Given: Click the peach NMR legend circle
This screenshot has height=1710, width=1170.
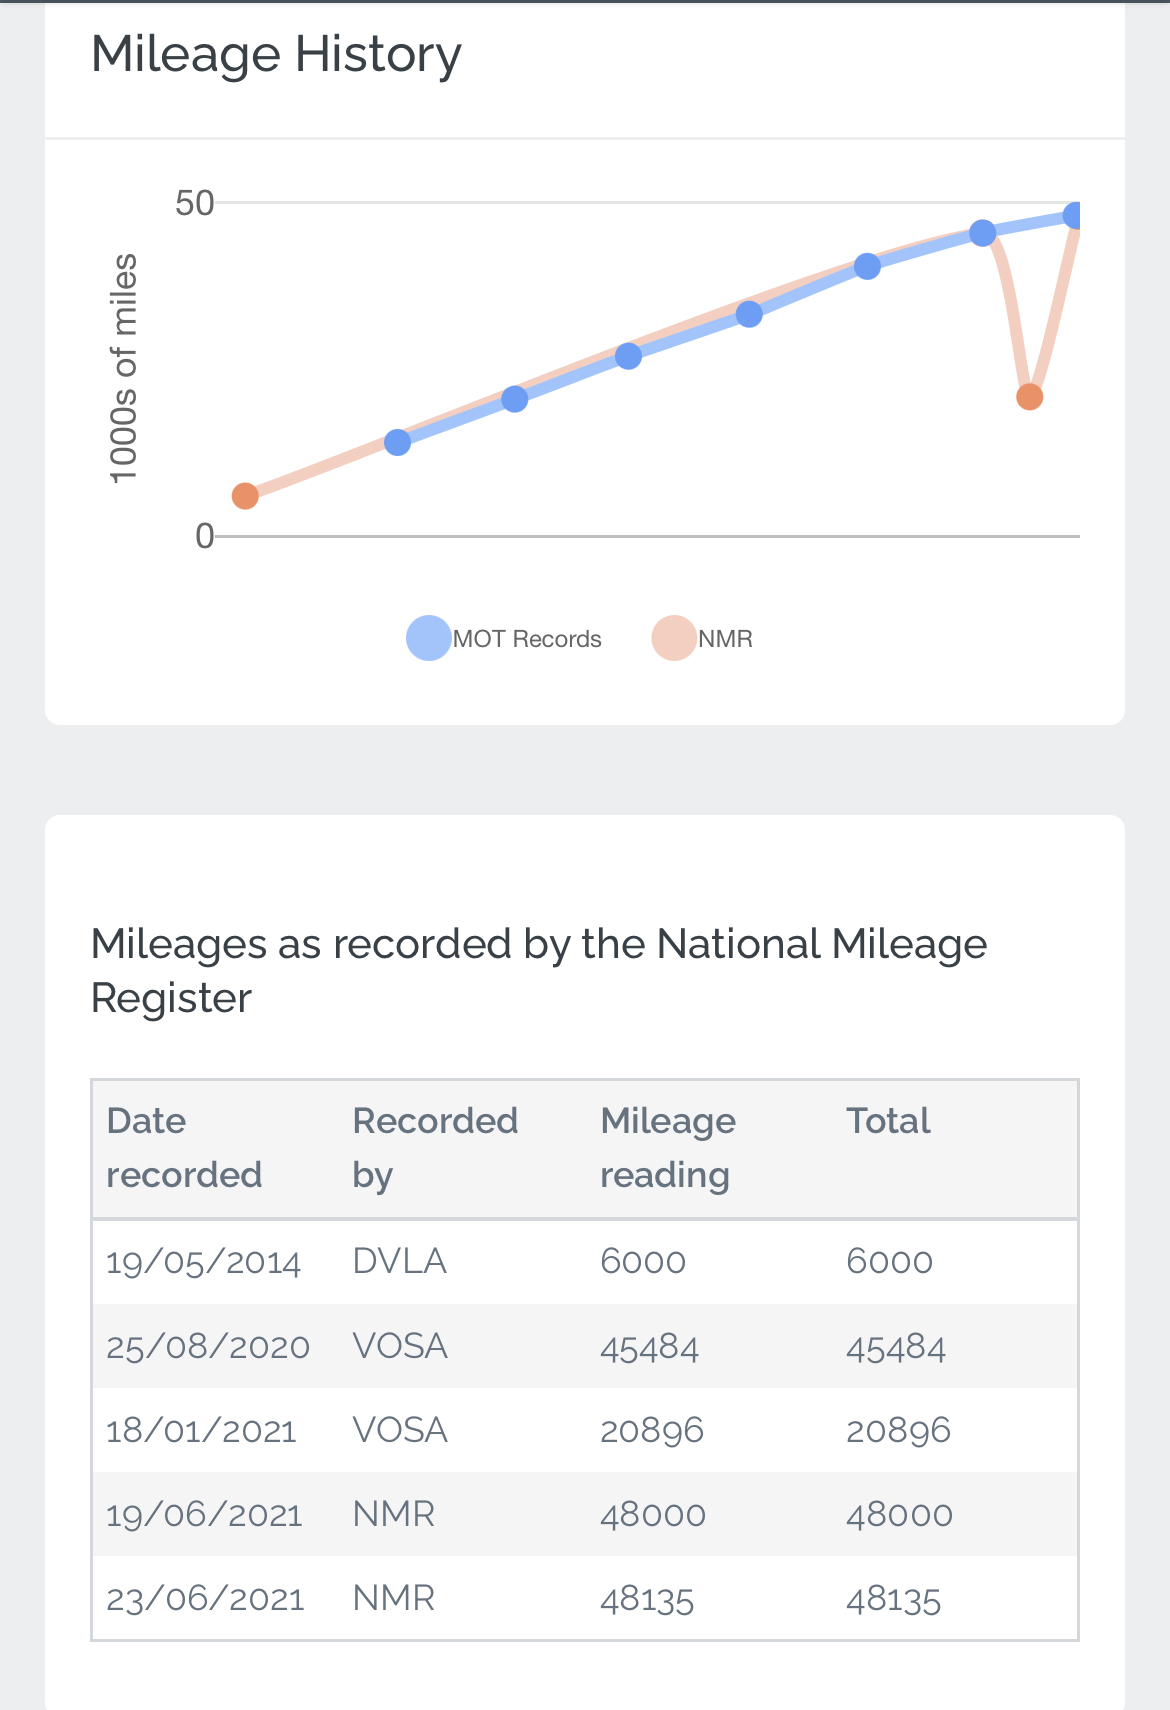Looking at the screenshot, I should (673, 638).
